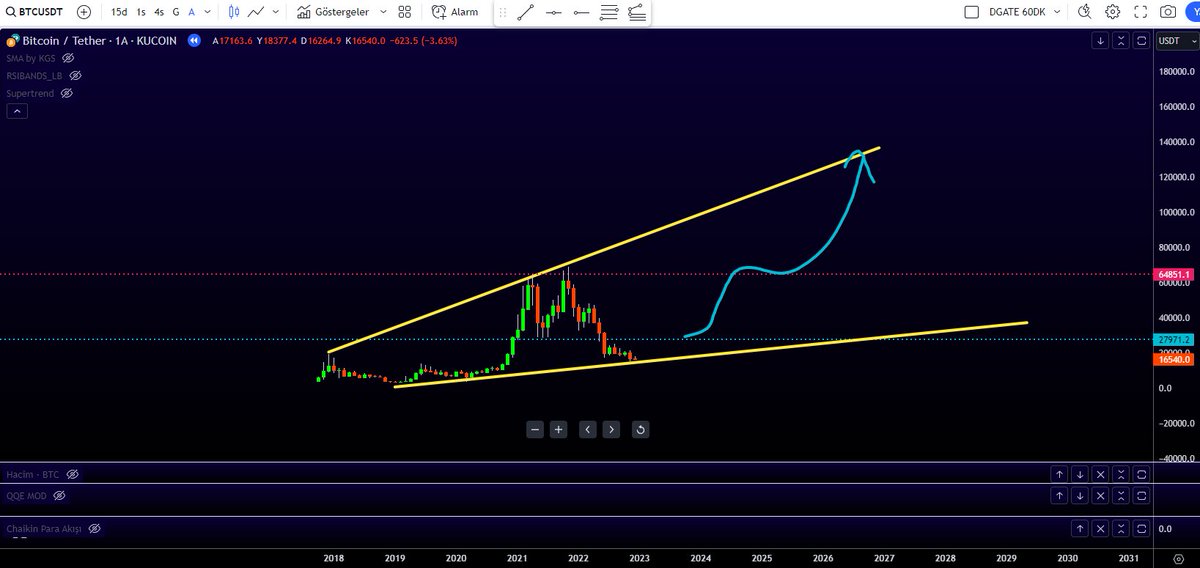Move main chart pane down

click(x=1101, y=41)
